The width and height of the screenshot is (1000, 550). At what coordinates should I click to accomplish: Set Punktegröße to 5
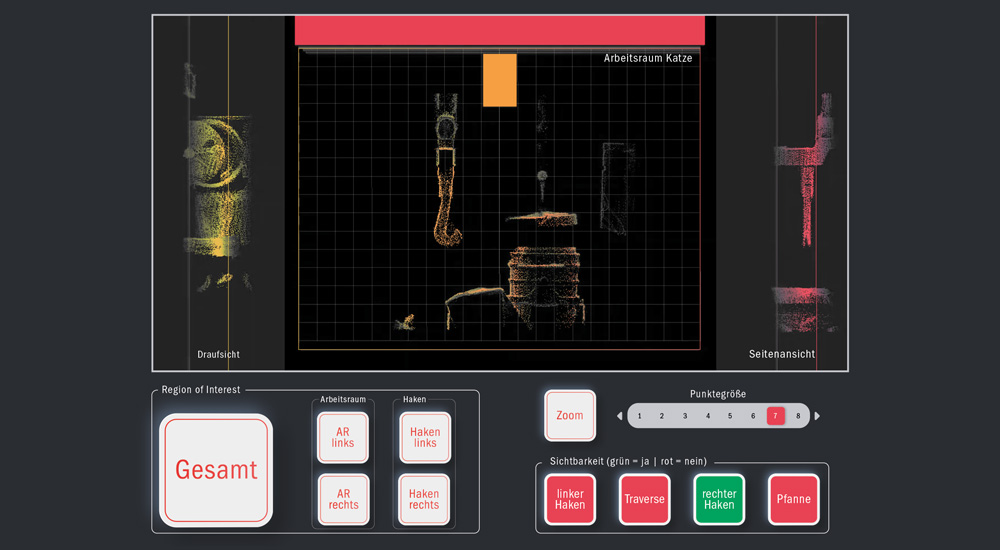click(730, 416)
